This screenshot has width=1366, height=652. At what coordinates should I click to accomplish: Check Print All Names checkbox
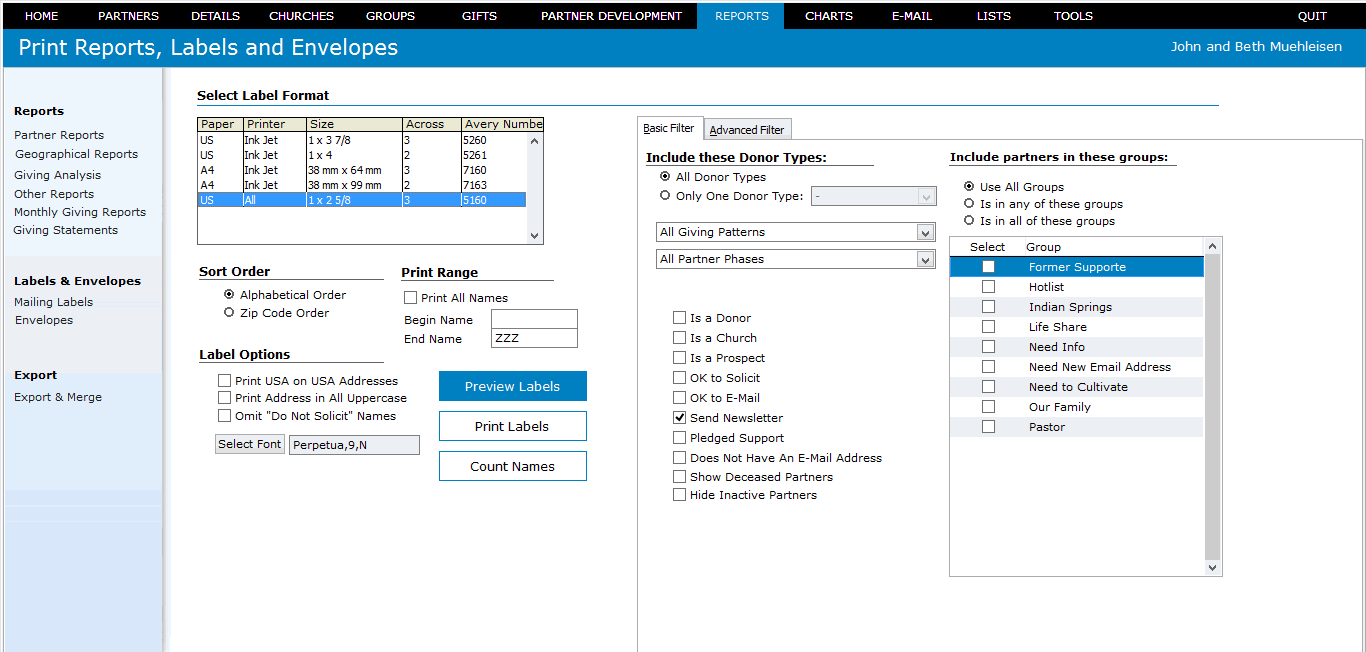410,298
